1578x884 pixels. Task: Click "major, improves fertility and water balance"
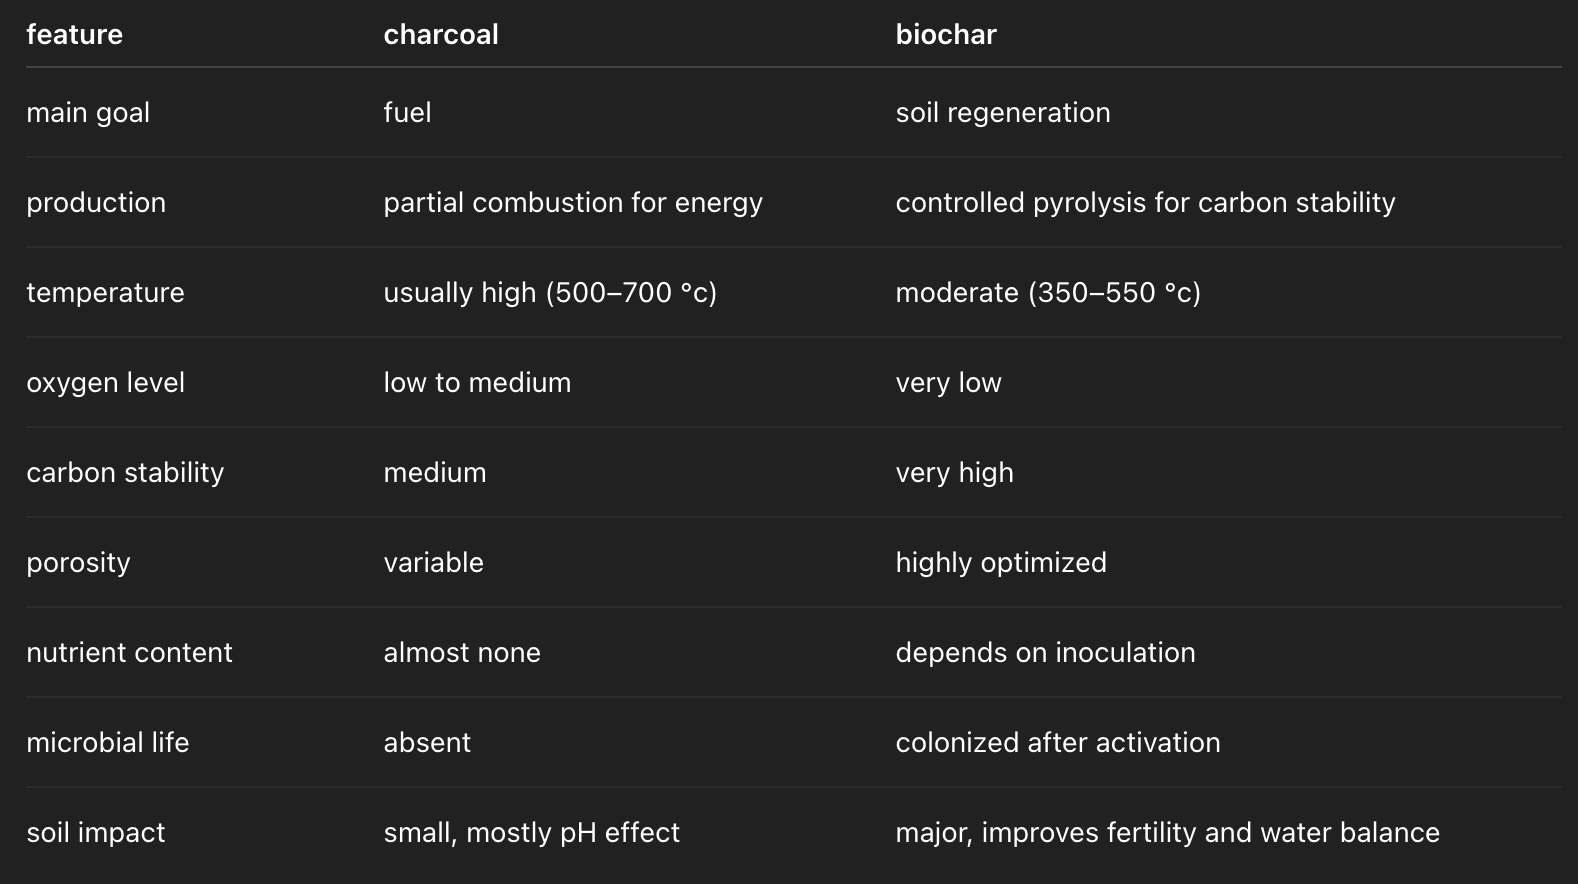[1167, 833]
